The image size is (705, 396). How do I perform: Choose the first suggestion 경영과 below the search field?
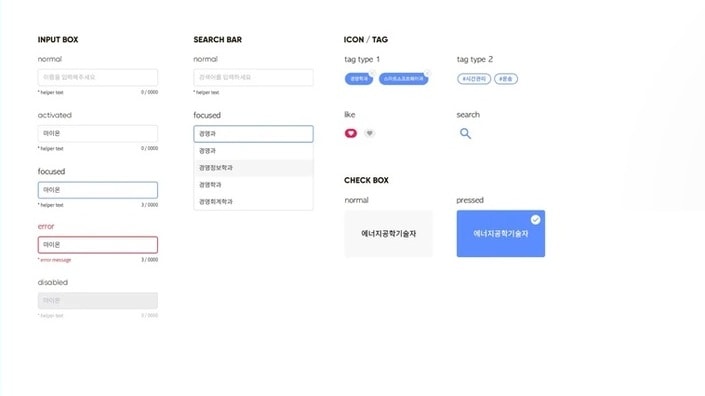point(253,151)
